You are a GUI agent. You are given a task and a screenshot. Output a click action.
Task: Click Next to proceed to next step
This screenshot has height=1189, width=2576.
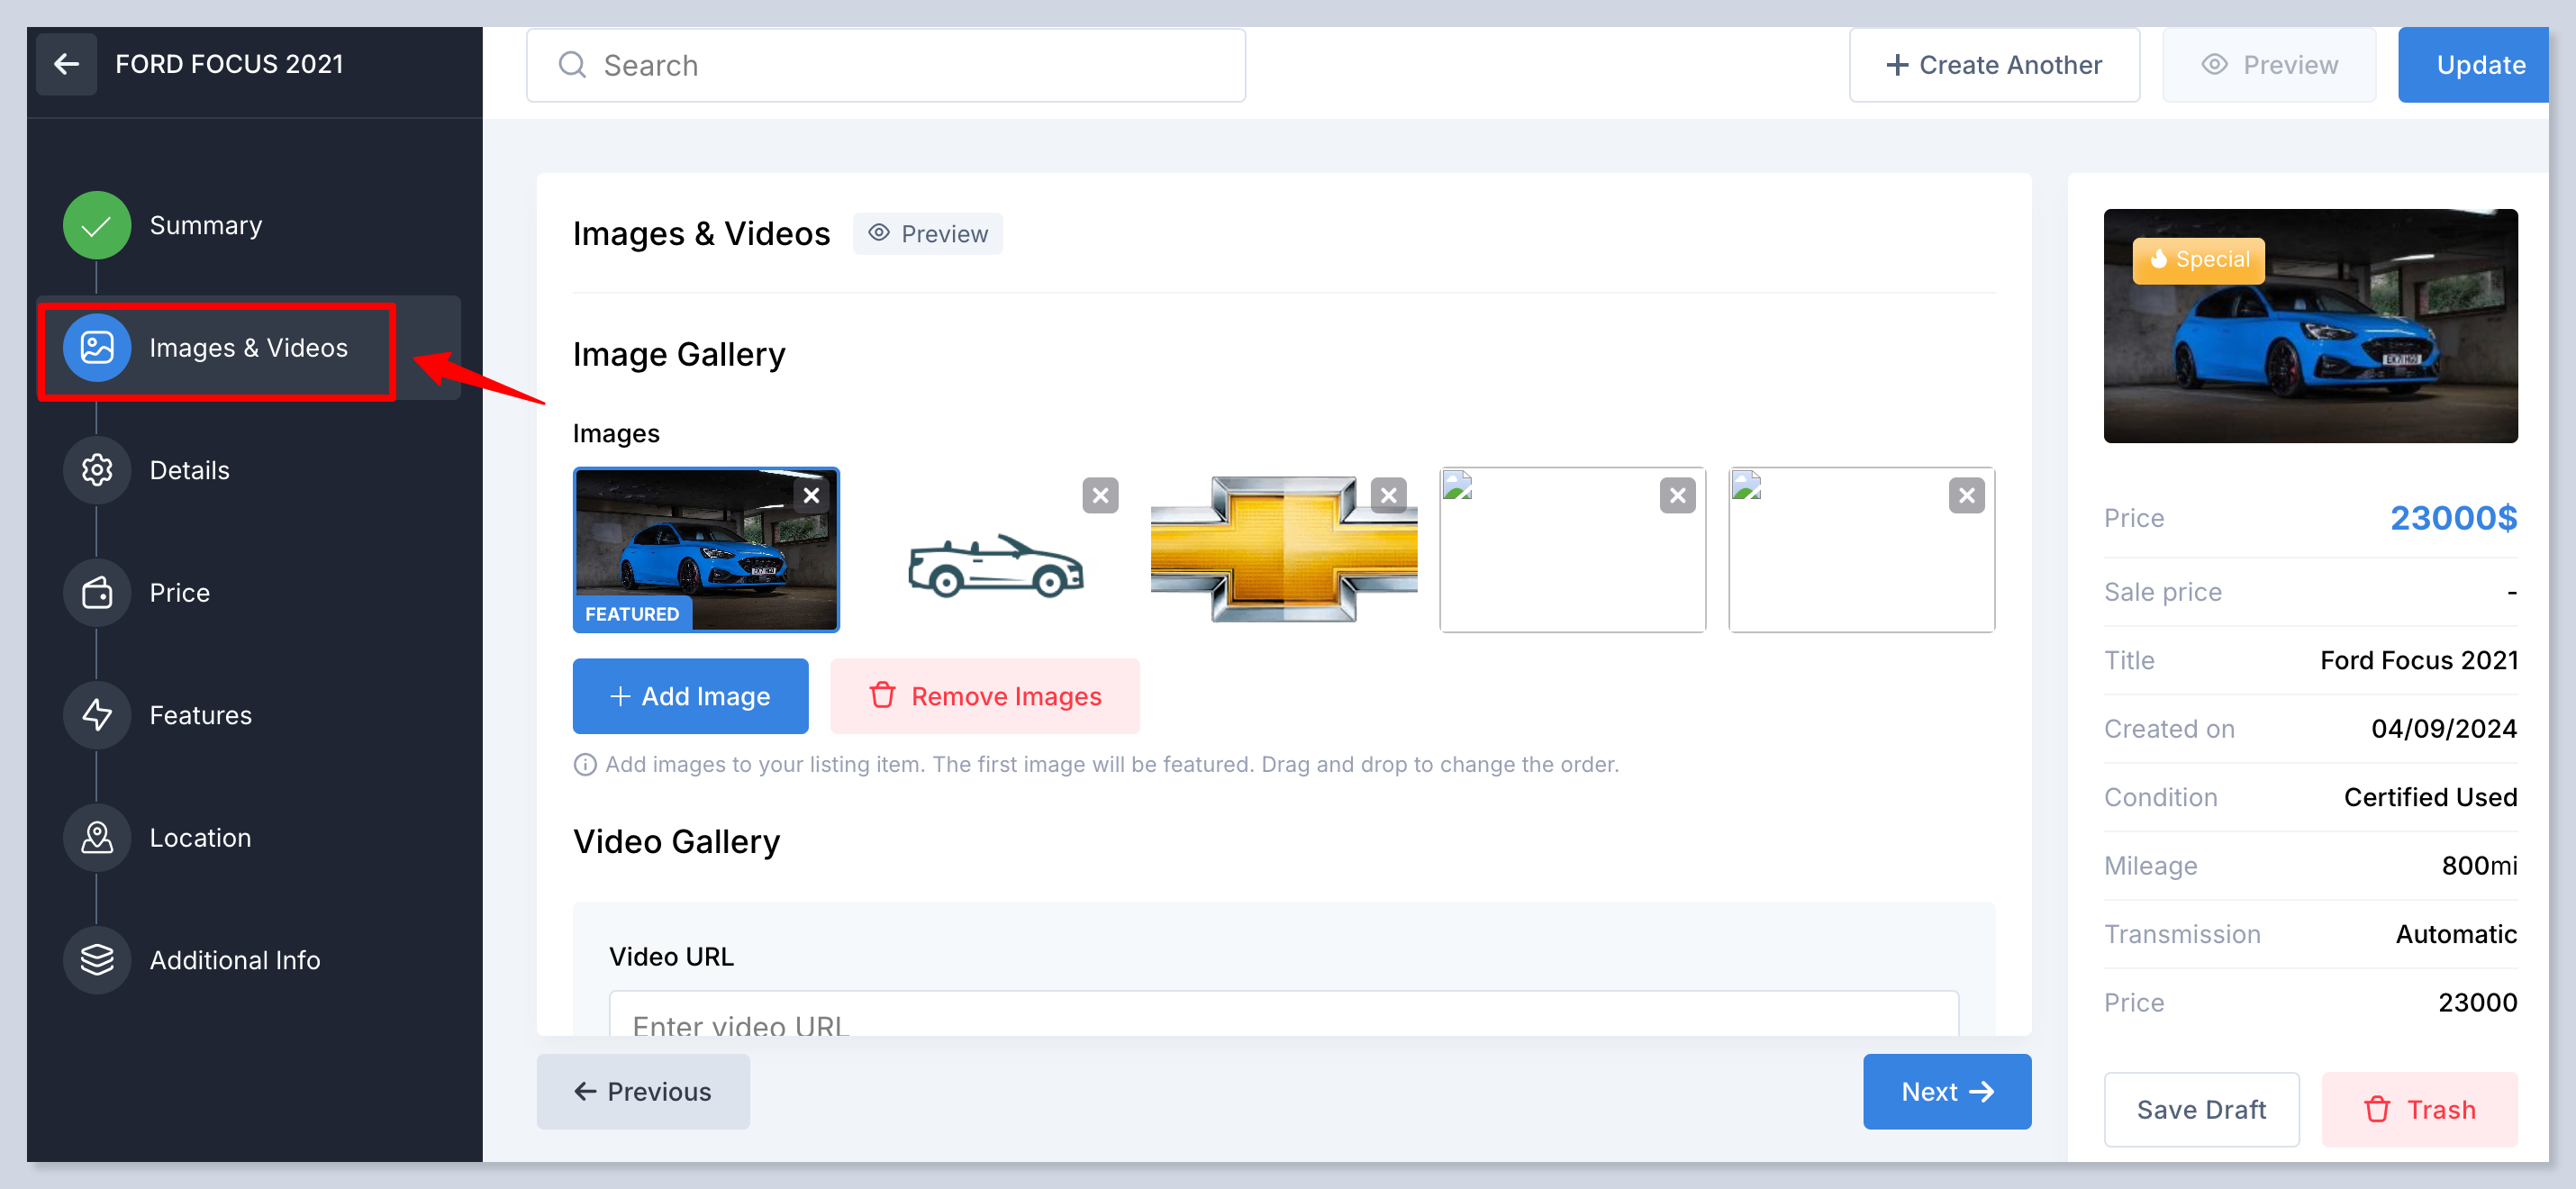tap(1946, 1091)
